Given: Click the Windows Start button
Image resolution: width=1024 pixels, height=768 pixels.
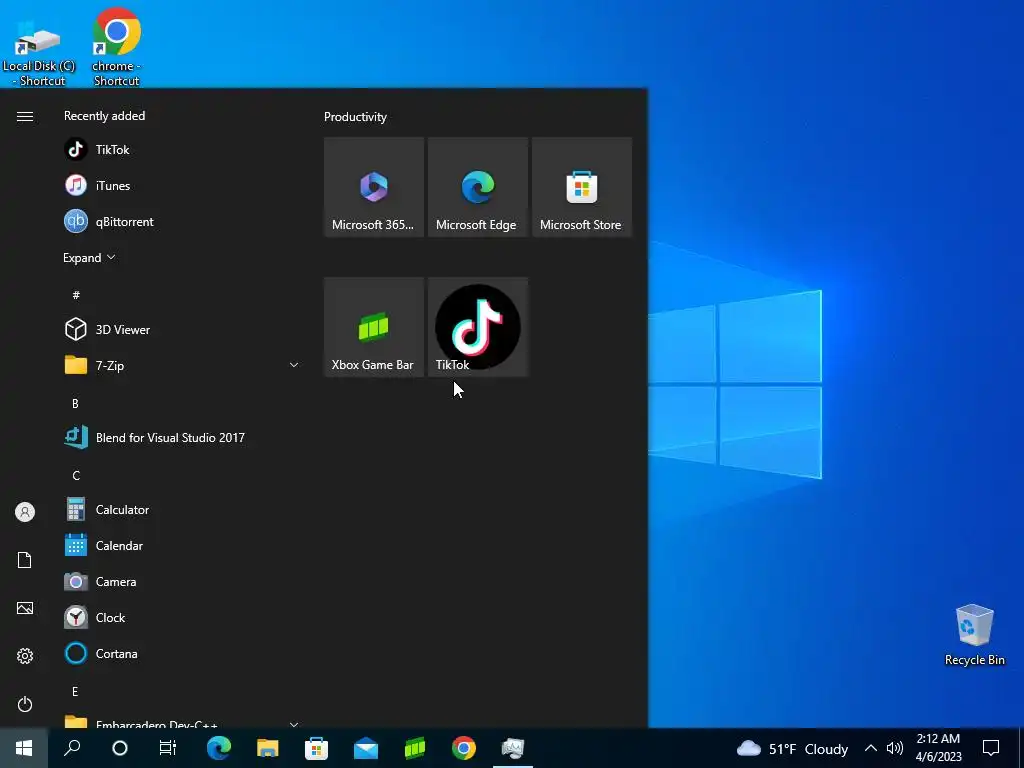Looking at the screenshot, I should tap(24, 748).
